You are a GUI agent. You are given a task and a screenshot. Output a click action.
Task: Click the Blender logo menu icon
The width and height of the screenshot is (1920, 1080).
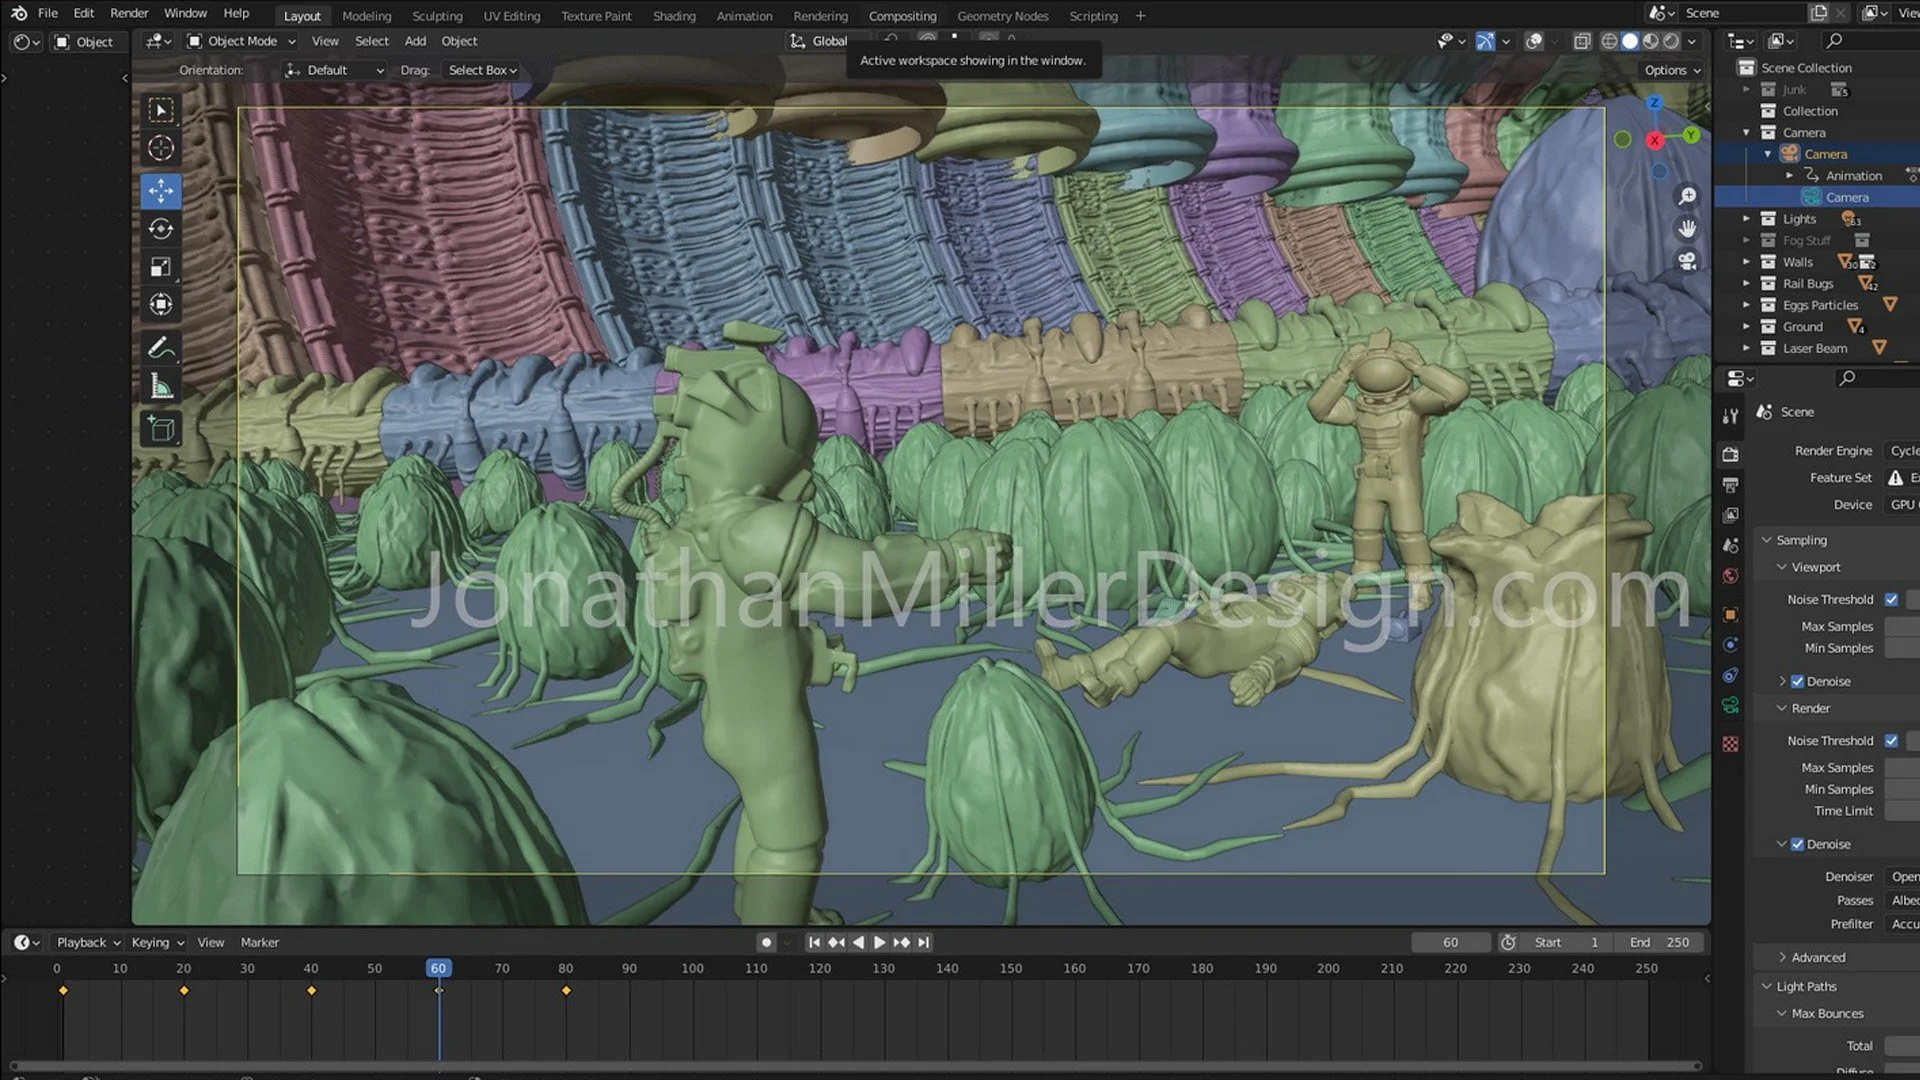(x=19, y=13)
